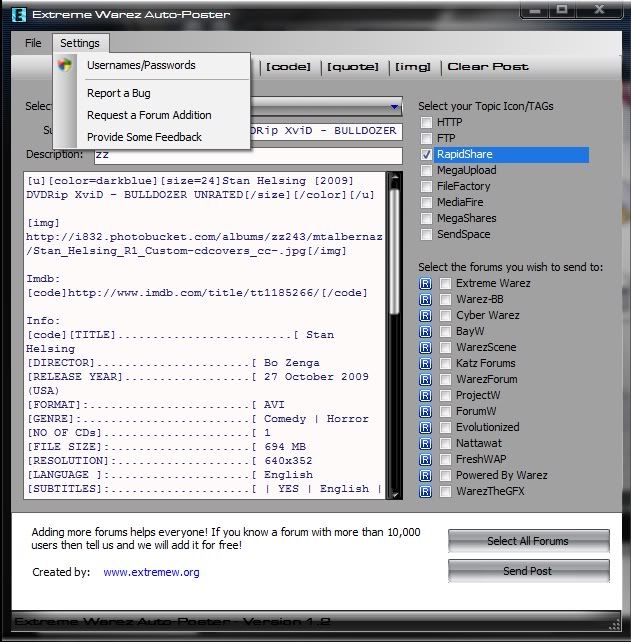Click the R icon beside BayW
The image size is (631, 642).
425,331
